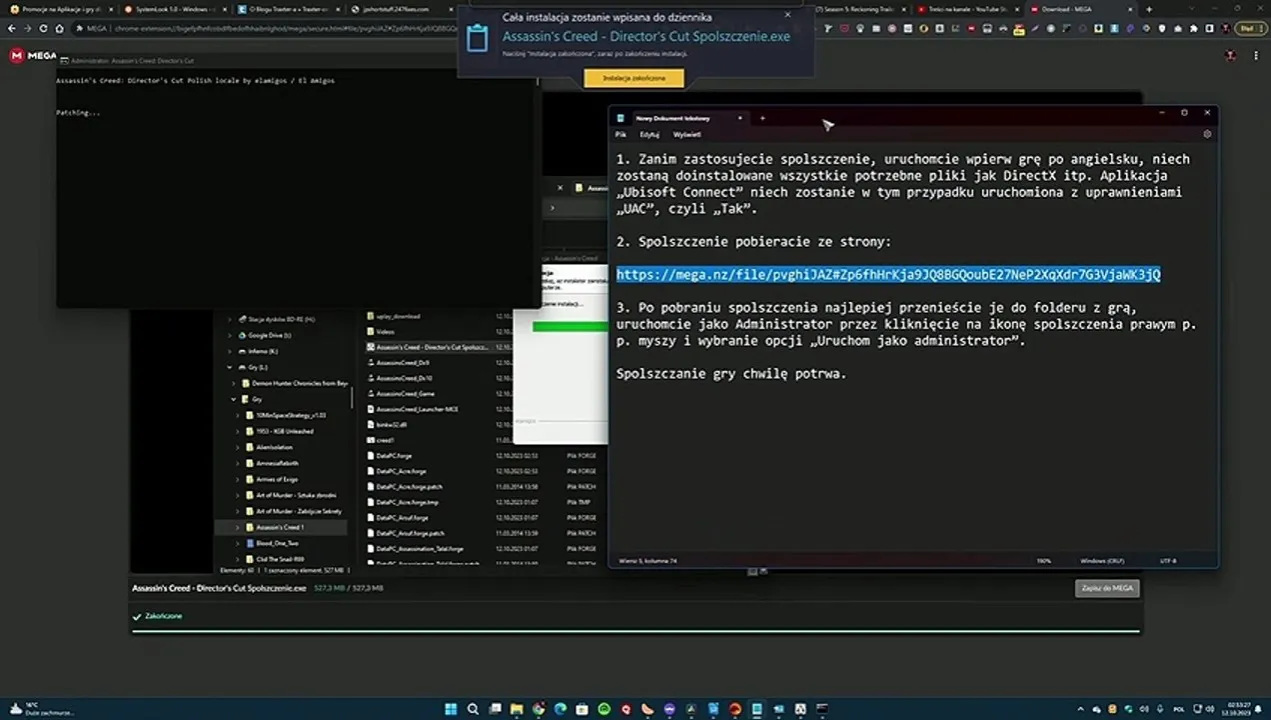Image resolution: width=1271 pixels, height=720 pixels.
Task: Open the Edytuj menu in Notepad
Action: click(x=649, y=134)
